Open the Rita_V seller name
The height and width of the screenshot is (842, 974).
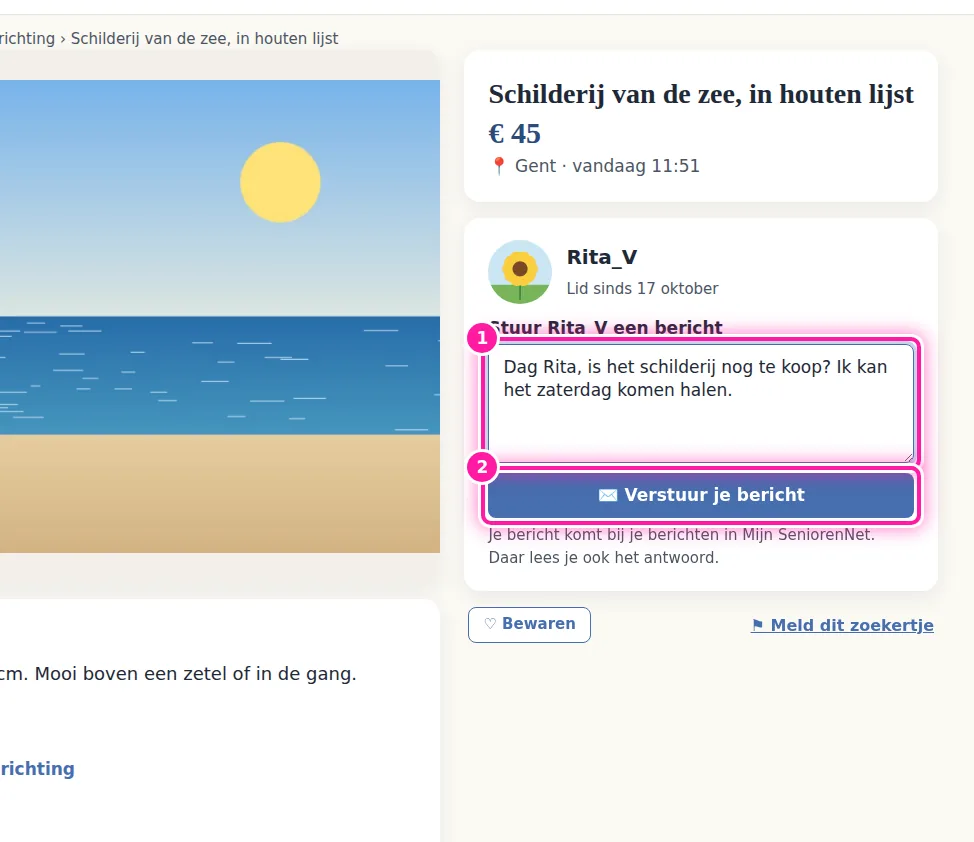[602, 257]
